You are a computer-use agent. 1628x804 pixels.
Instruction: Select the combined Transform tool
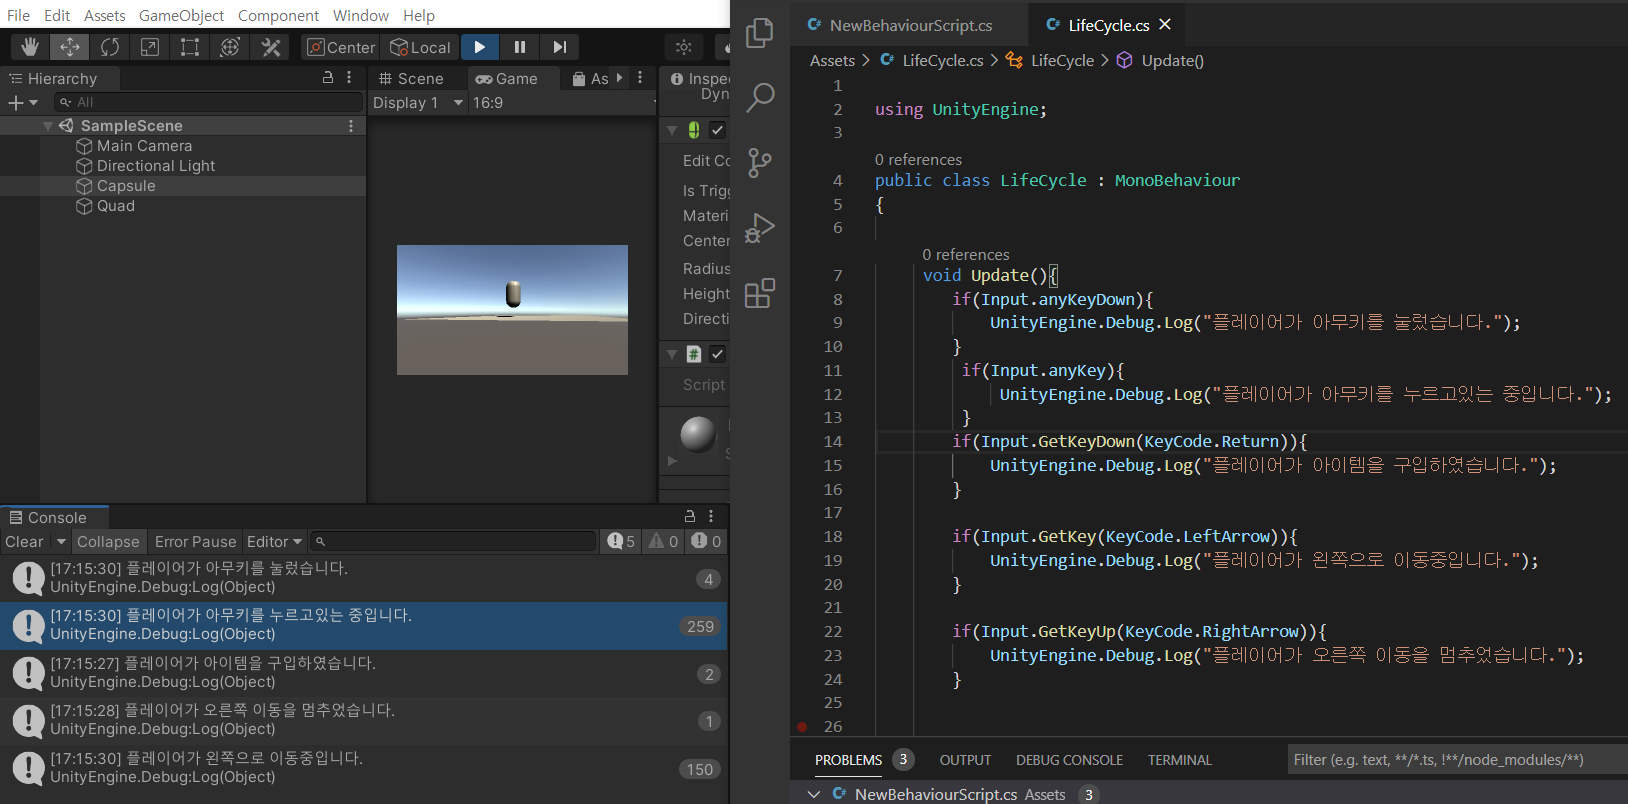click(230, 47)
